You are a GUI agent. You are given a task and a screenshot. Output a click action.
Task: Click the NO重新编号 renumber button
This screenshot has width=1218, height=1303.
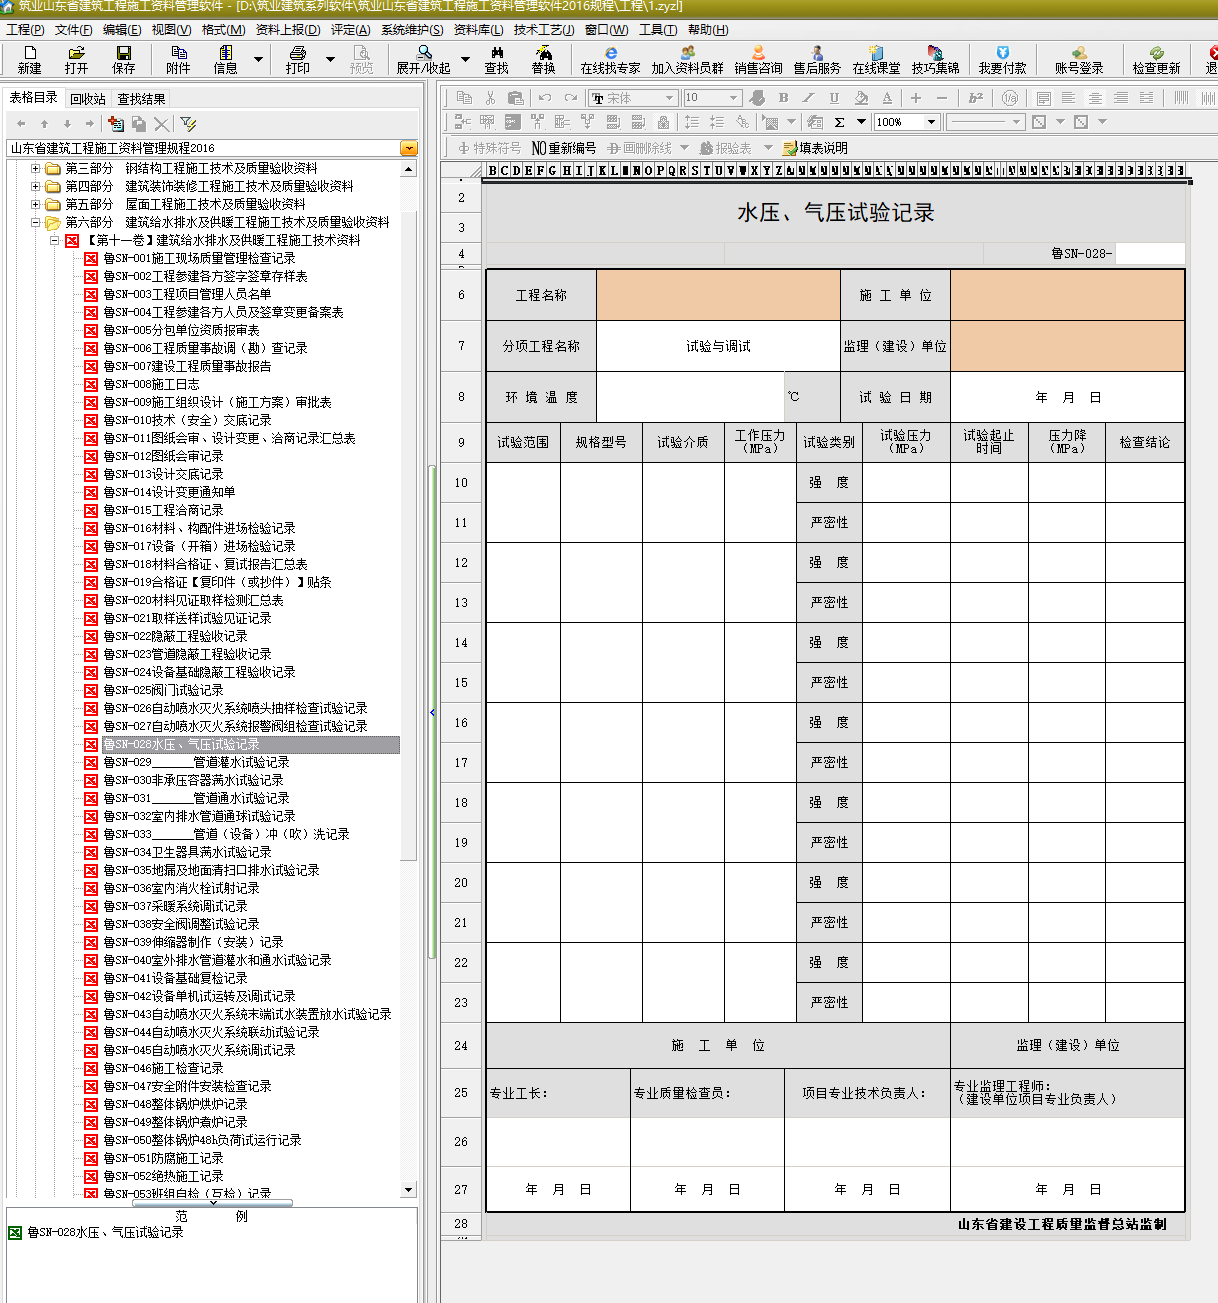coord(563,148)
